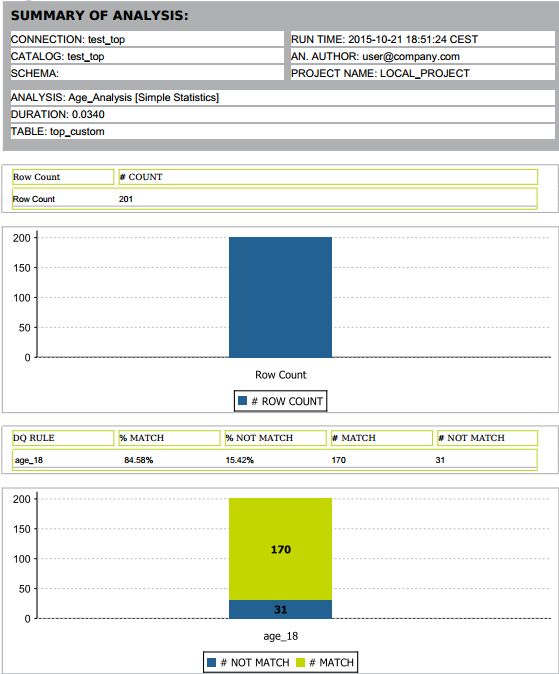The width and height of the screenshot is (559, 674).
Task: Click the green # MATCH legend swatch
Action: point(301,662)
